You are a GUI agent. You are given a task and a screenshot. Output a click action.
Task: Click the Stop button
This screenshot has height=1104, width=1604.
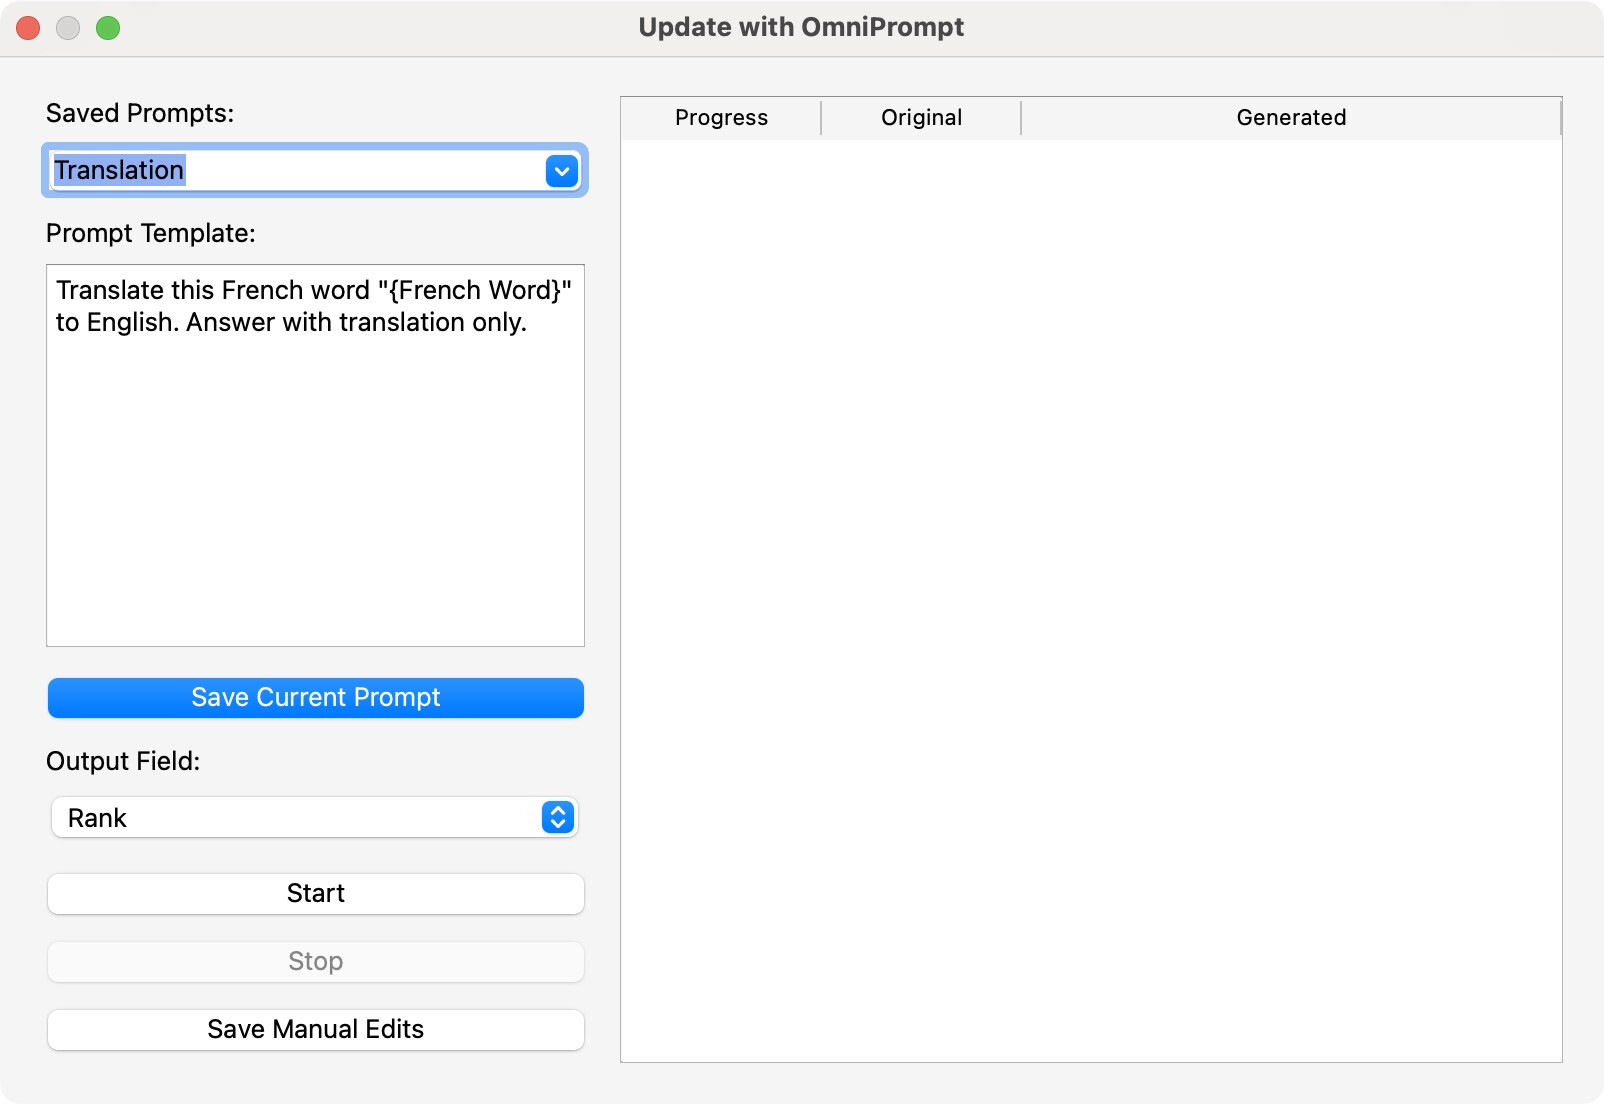315,962
